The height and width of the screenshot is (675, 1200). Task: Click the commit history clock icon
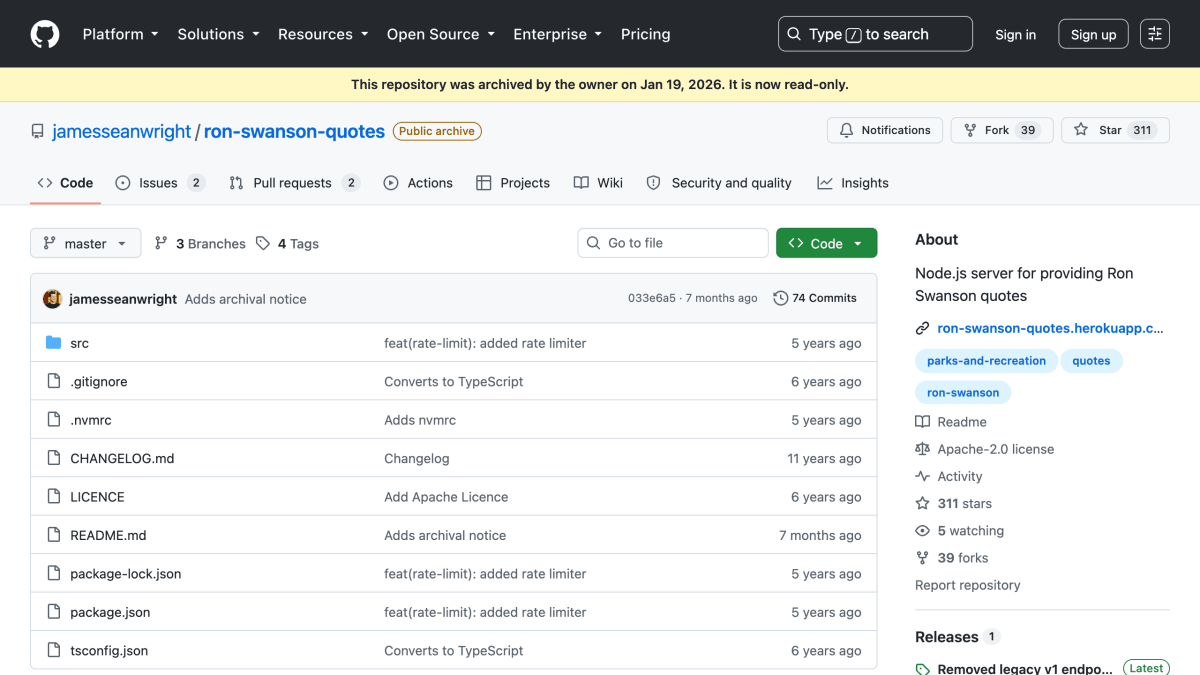780,298
